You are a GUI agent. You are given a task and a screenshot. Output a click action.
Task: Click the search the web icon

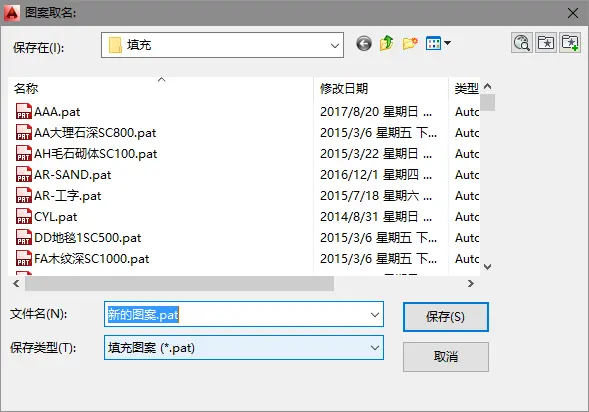click(x=522, y=43)
